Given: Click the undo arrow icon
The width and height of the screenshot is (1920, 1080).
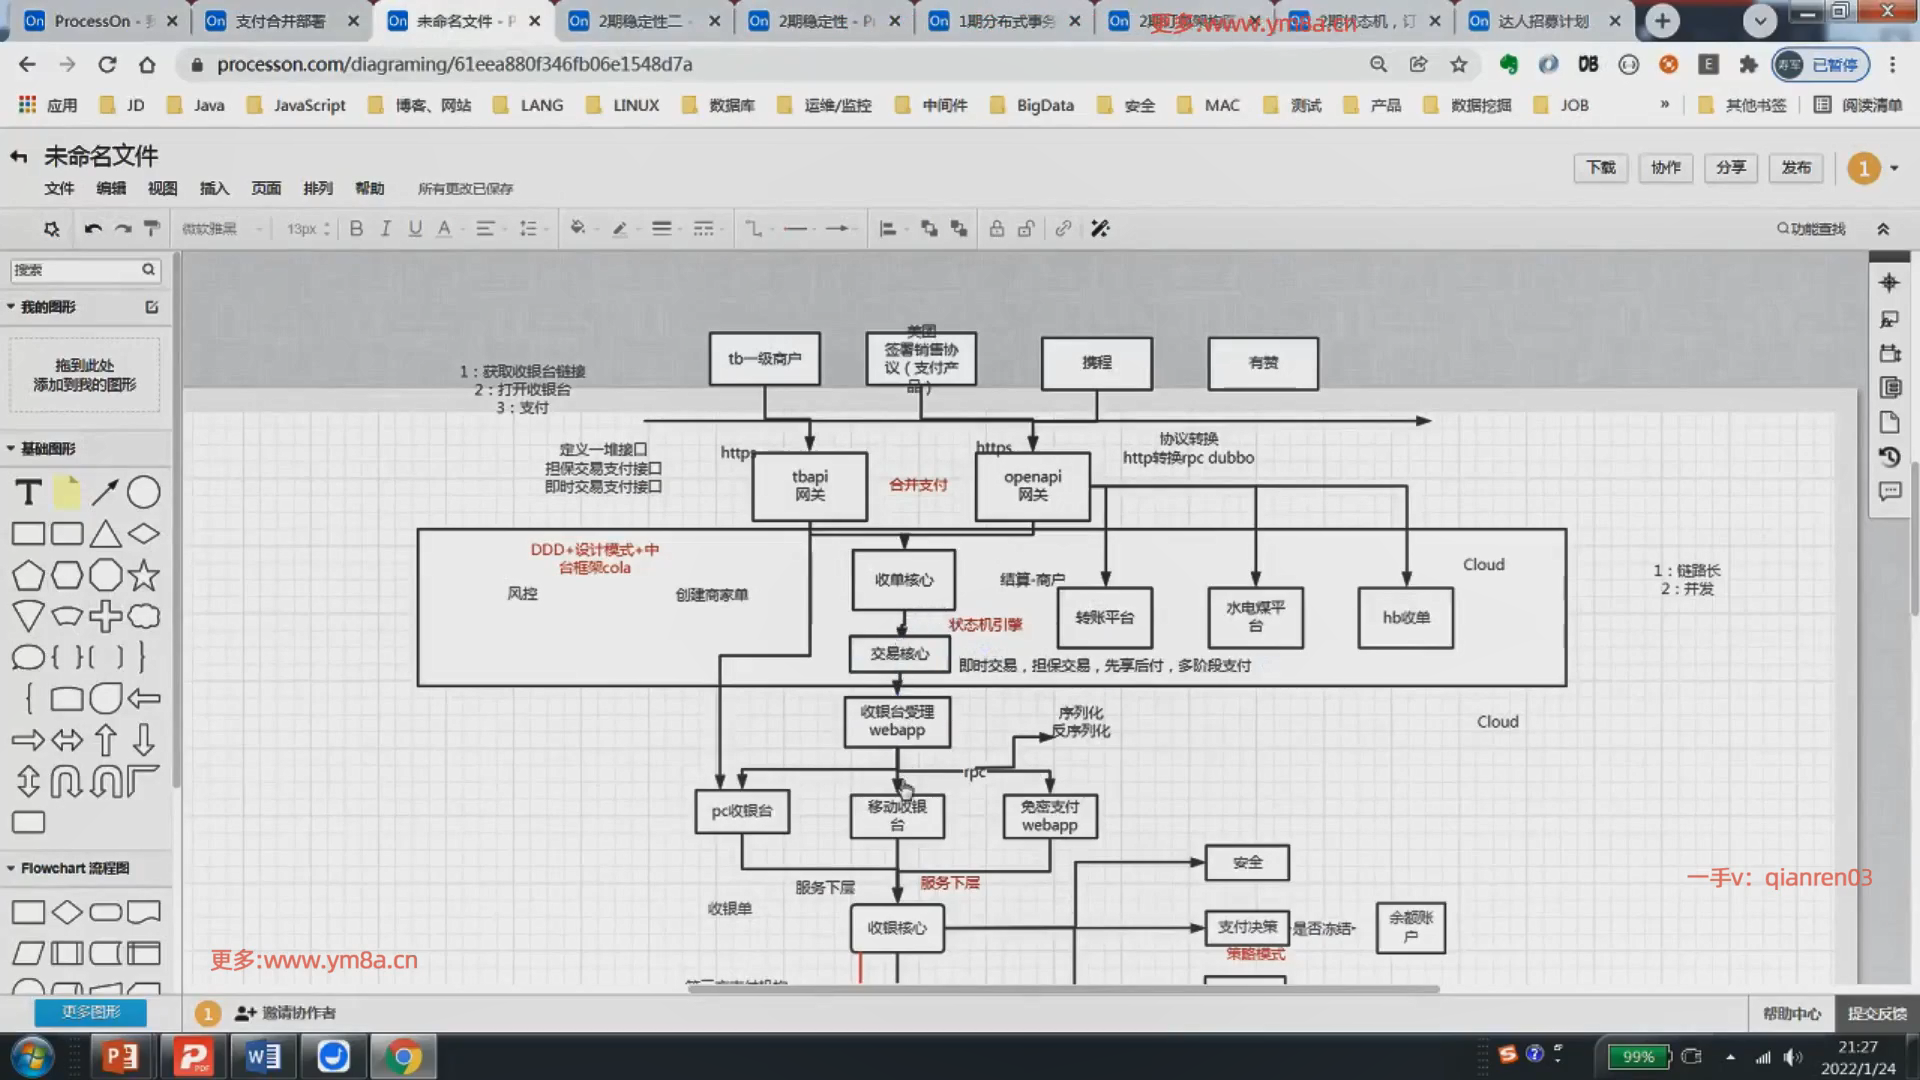Looking at the screenshot, I should [93, 229].
